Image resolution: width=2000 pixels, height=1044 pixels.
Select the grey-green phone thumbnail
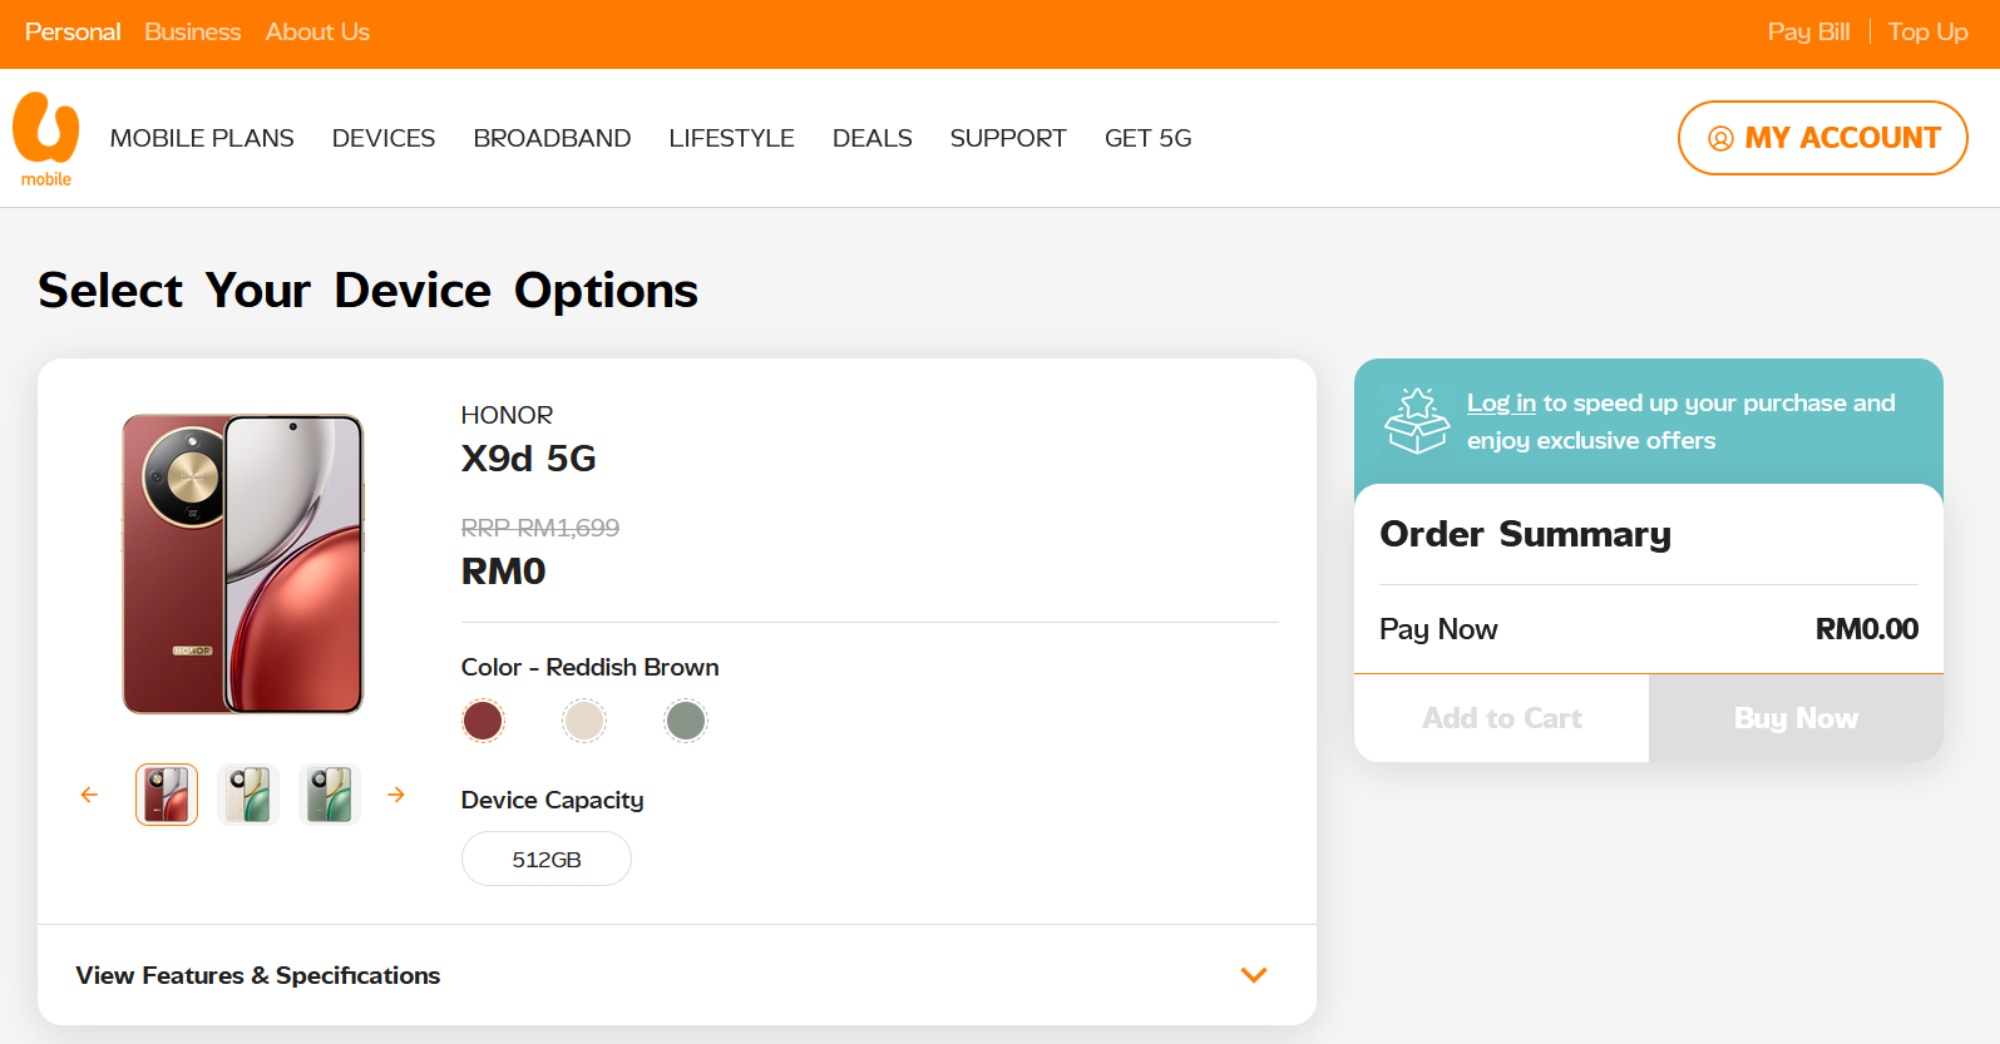click(329, 795)
